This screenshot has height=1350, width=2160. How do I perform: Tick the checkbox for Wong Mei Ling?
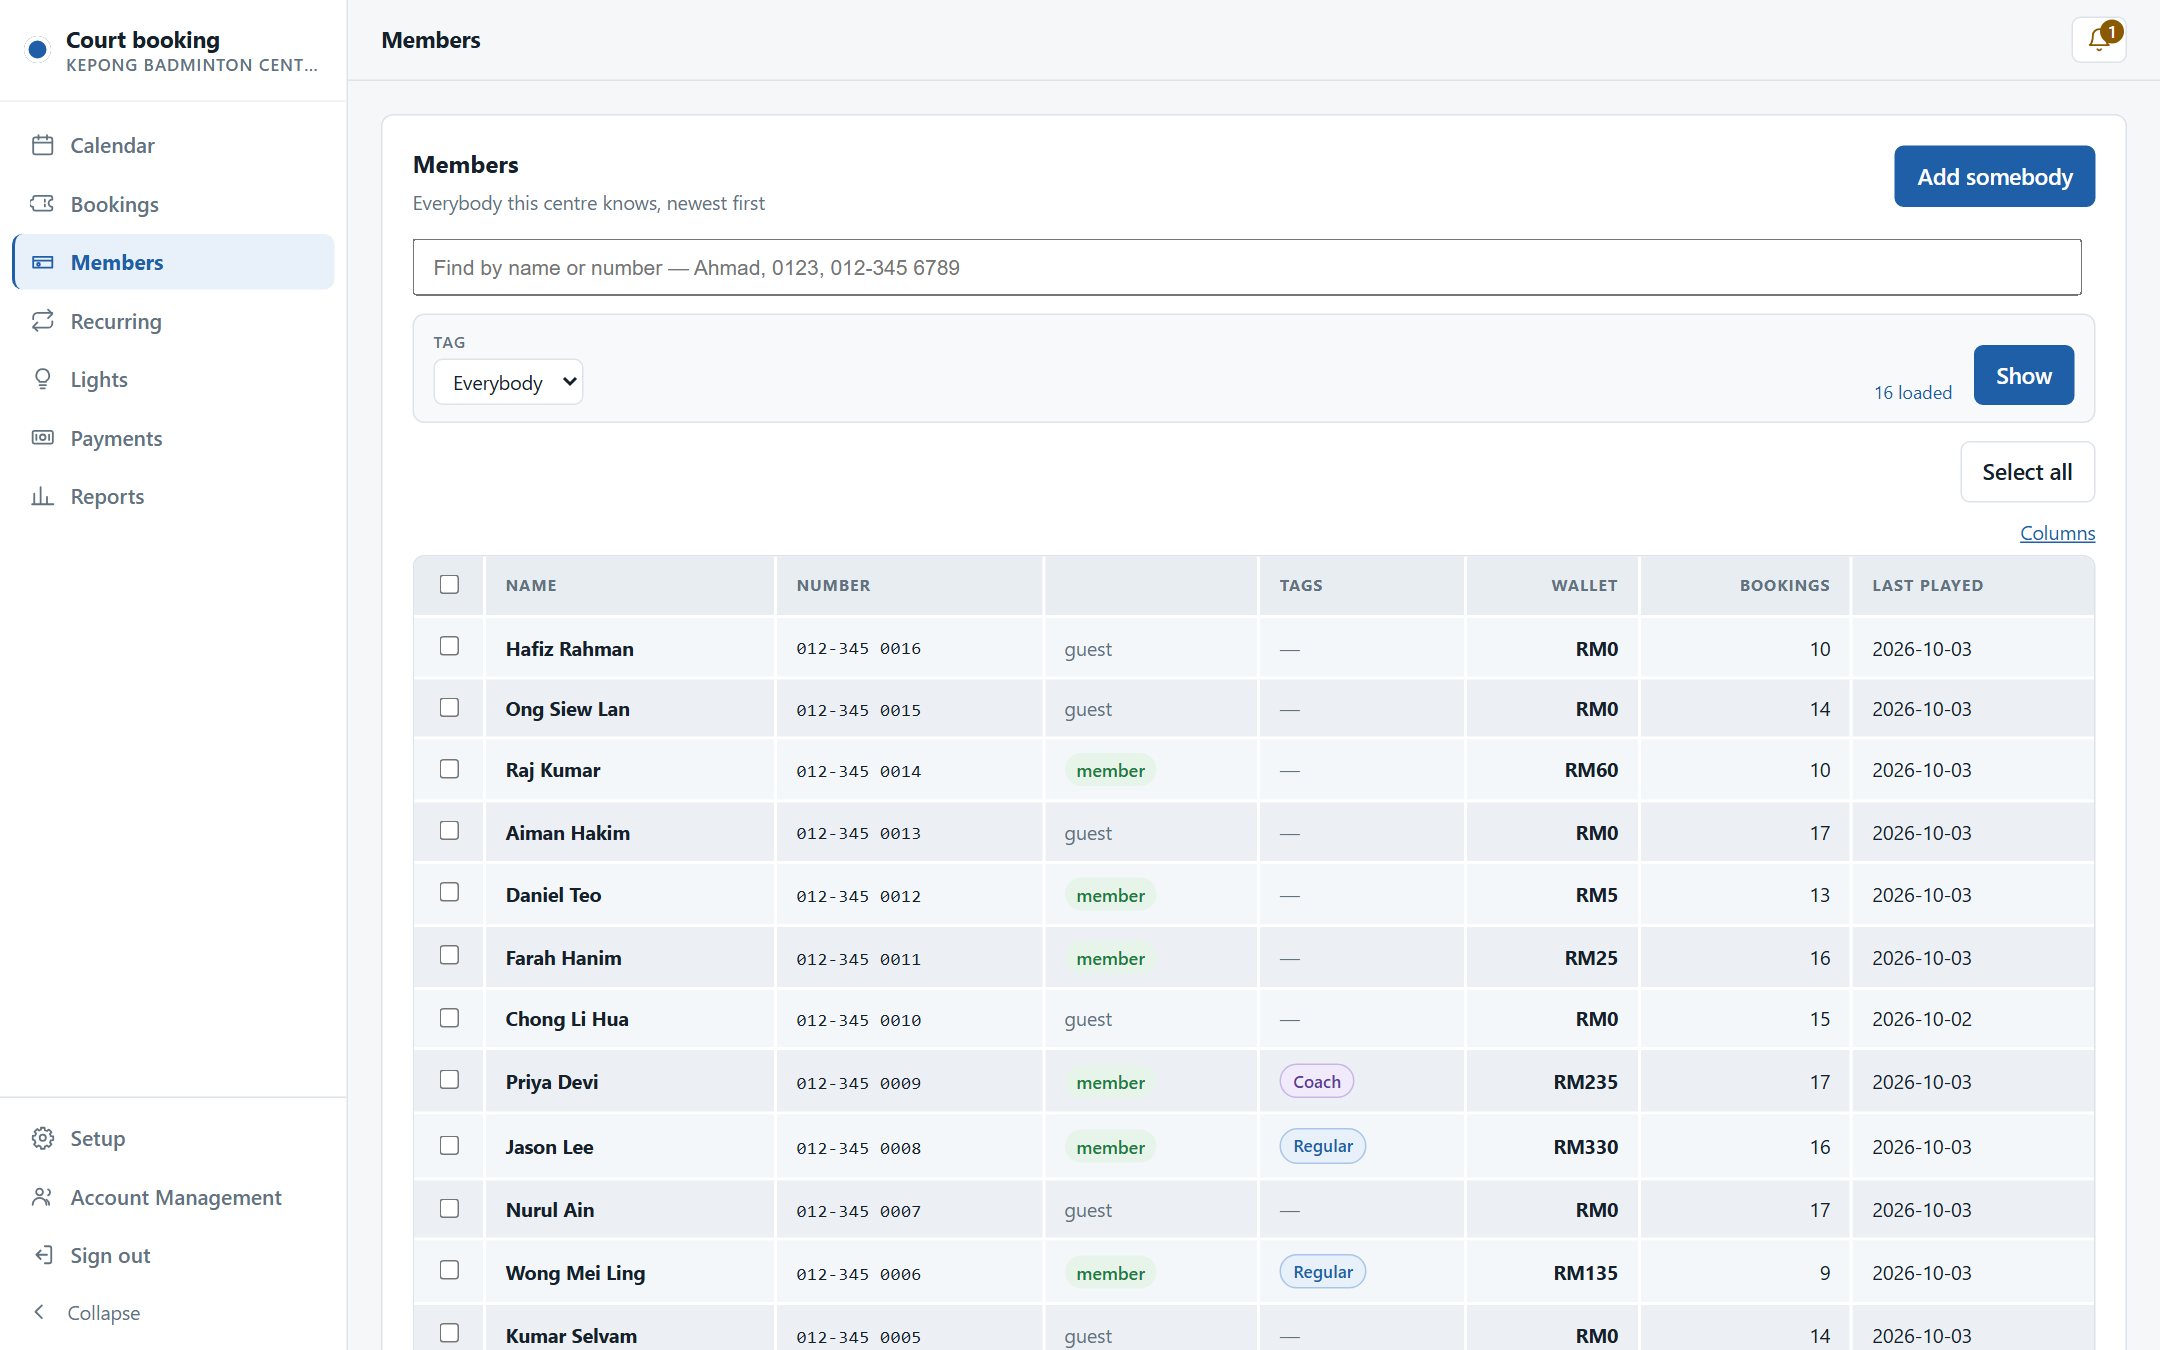pyautogui.click(x=449, y=1269)
